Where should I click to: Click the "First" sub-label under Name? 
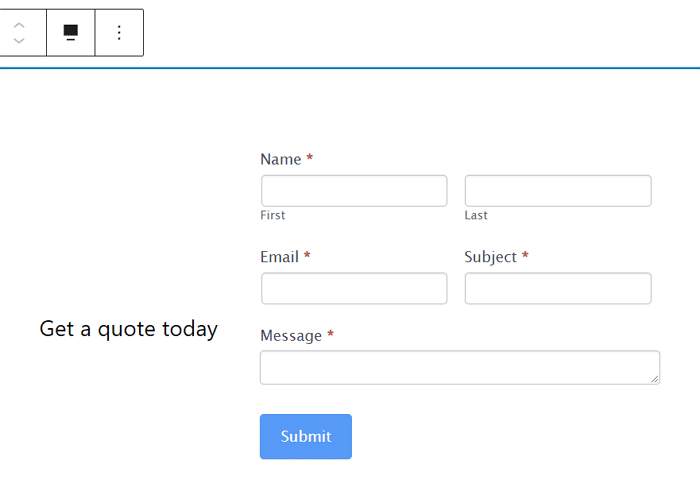(273, 215)
